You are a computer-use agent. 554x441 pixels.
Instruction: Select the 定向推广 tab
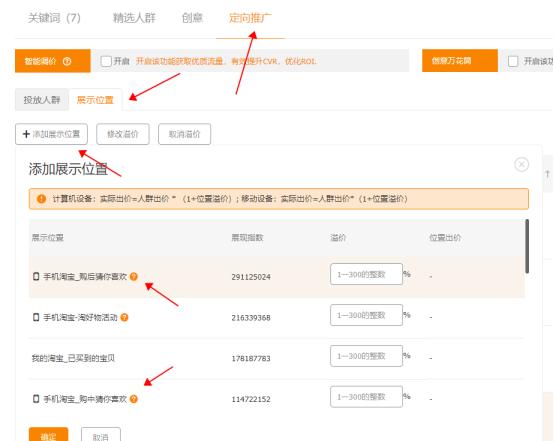pos(250,18)
